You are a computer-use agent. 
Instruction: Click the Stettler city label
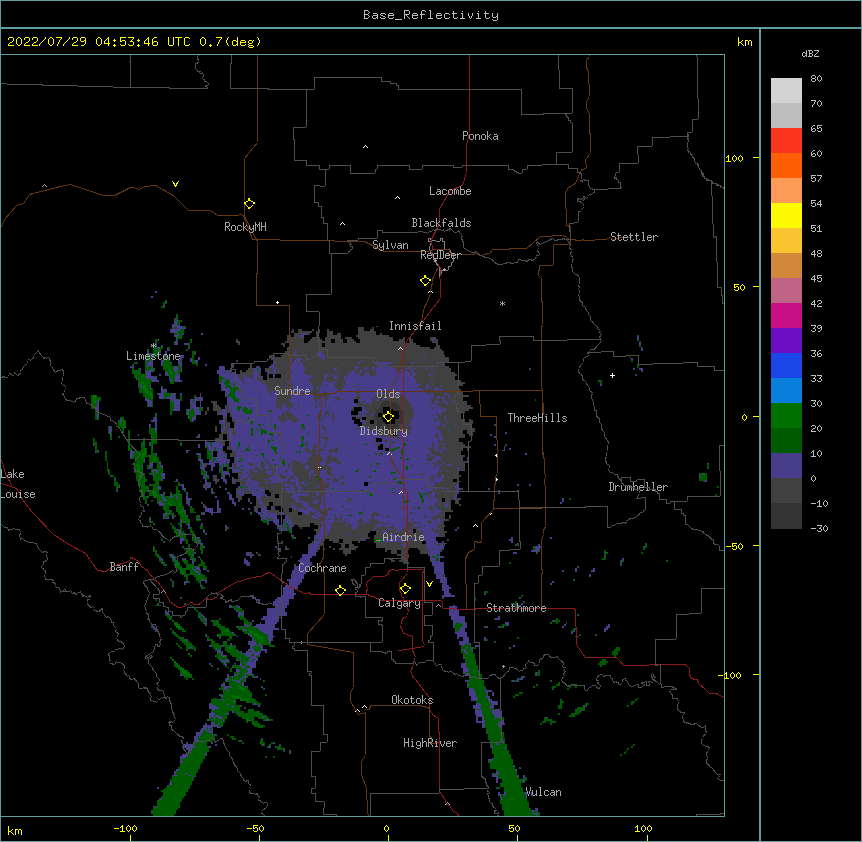coord(634,237)
